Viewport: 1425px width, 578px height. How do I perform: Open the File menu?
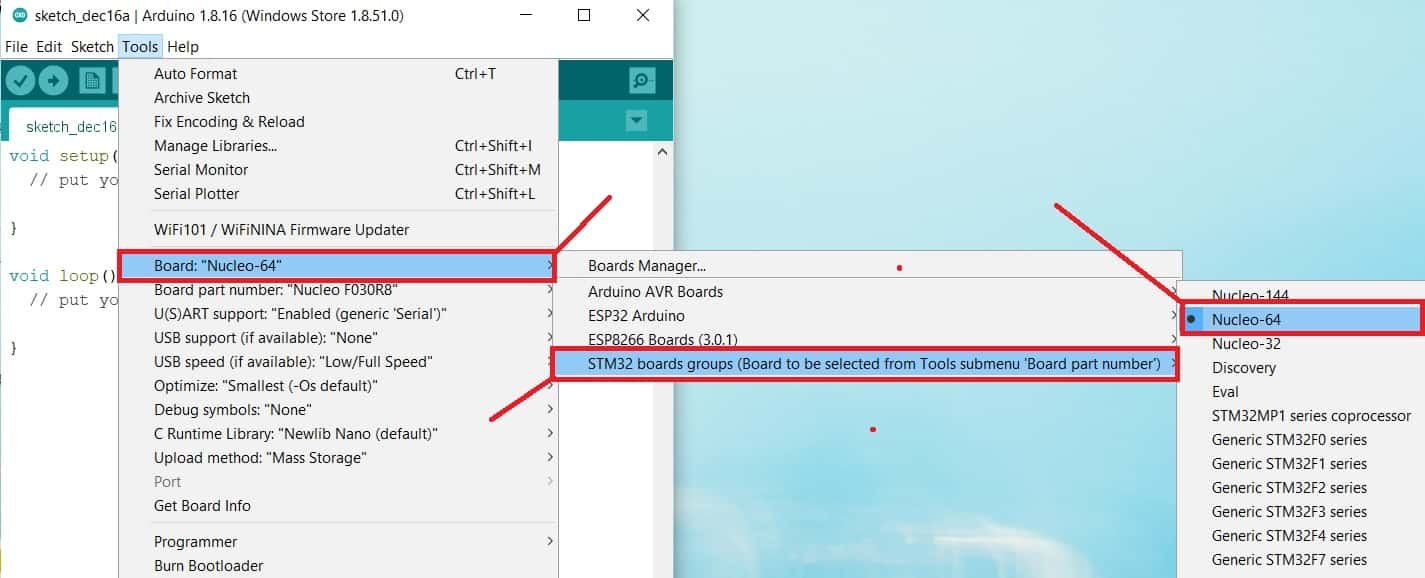(16, 46)
